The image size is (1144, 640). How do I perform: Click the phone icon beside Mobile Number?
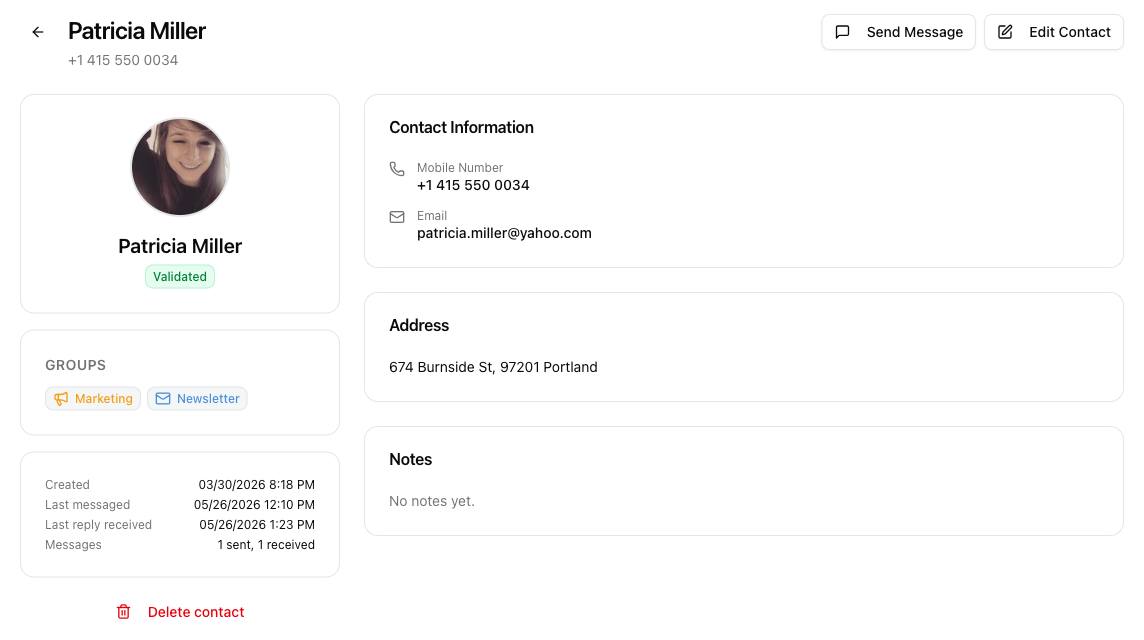(397, 169)
